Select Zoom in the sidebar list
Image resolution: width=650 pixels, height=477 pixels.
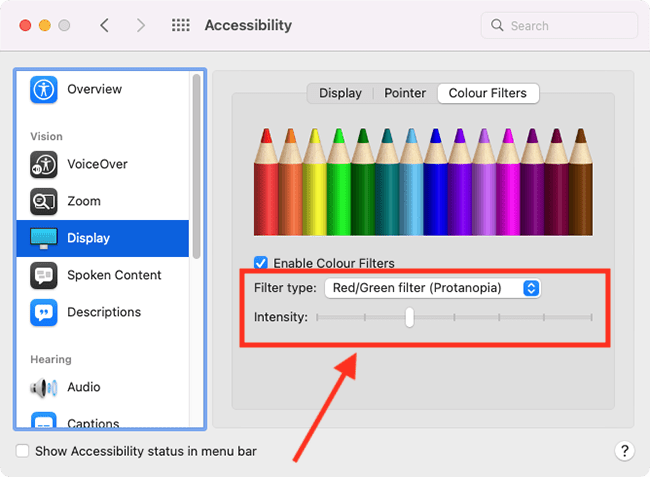102,201
